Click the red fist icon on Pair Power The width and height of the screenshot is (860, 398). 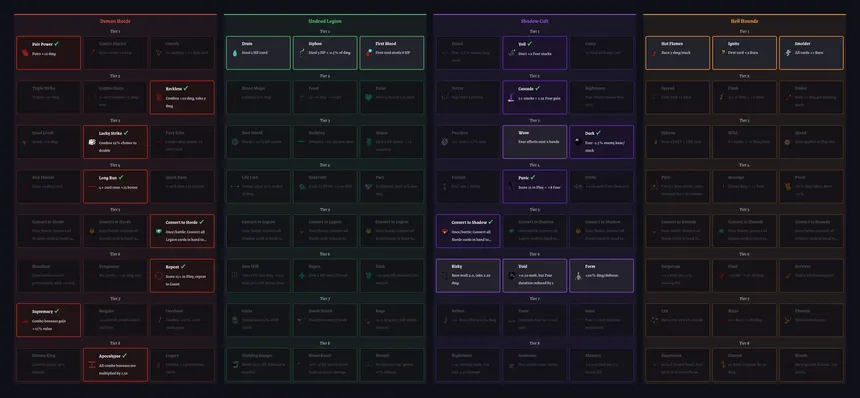click(x=25, y=54)
